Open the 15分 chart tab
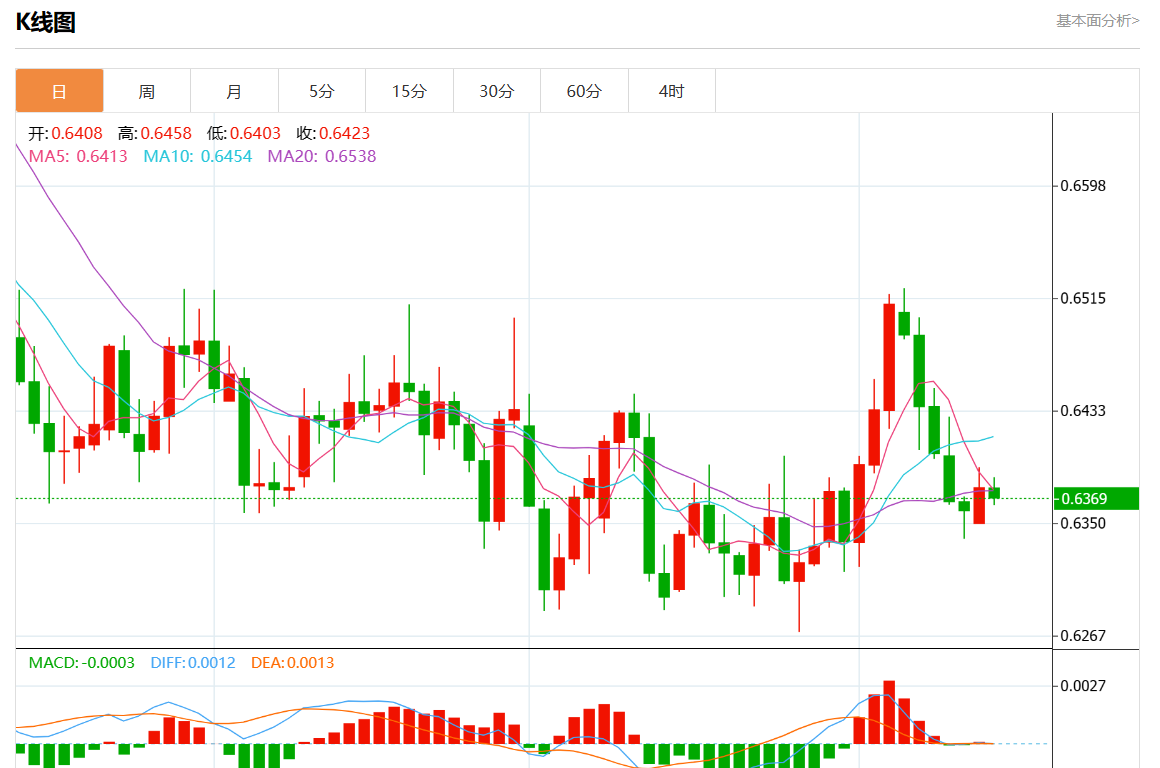The height and width of the screenshot is (768, 1160). pyautogui.click(x=409, y=91)
